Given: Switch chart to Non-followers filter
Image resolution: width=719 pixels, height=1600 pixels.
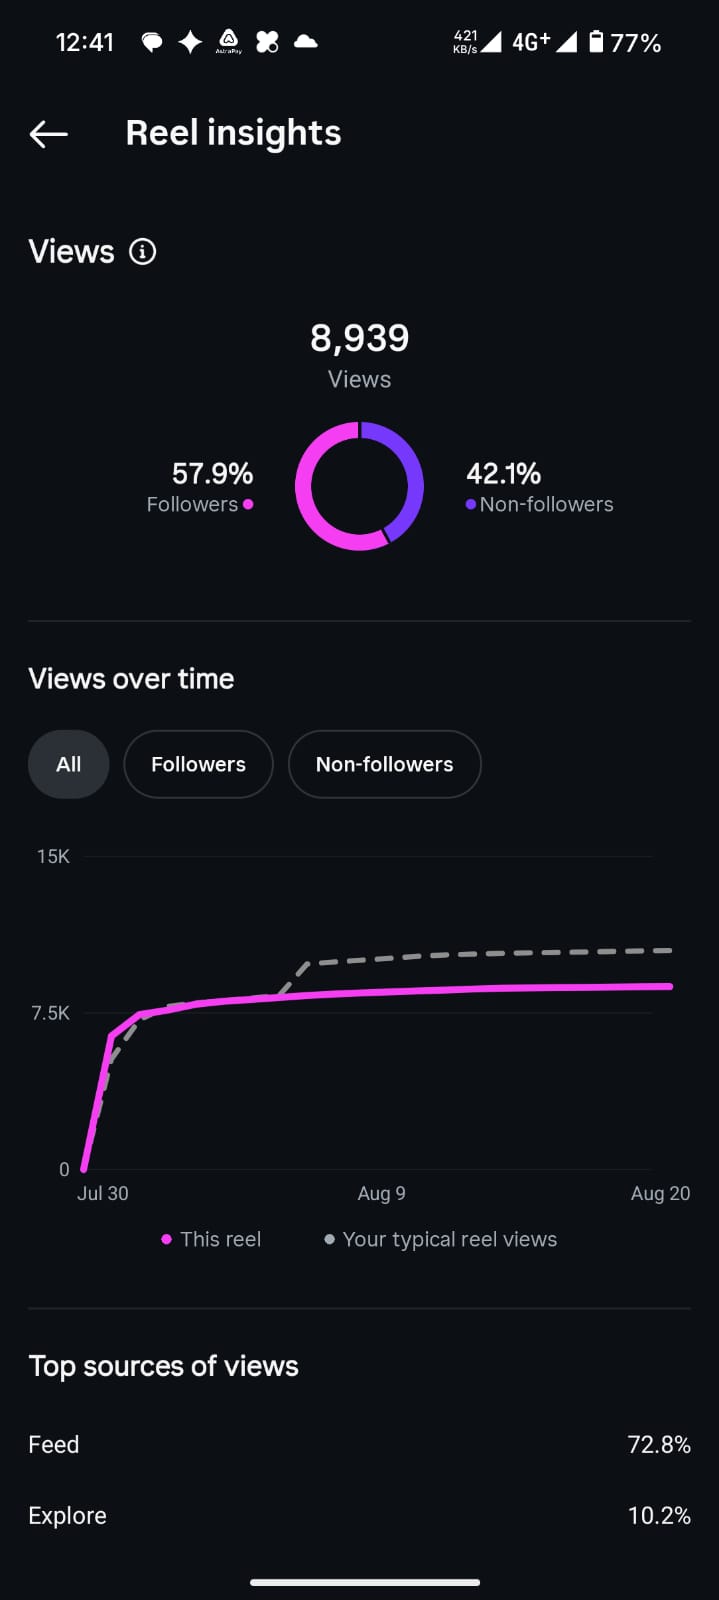Looking at the screenshot, I should click(x=384, y=764).
